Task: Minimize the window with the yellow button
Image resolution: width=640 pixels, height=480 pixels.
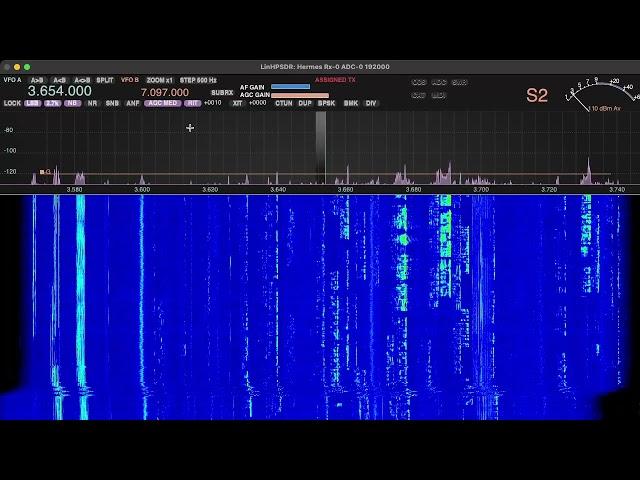Action: [17, 67]
